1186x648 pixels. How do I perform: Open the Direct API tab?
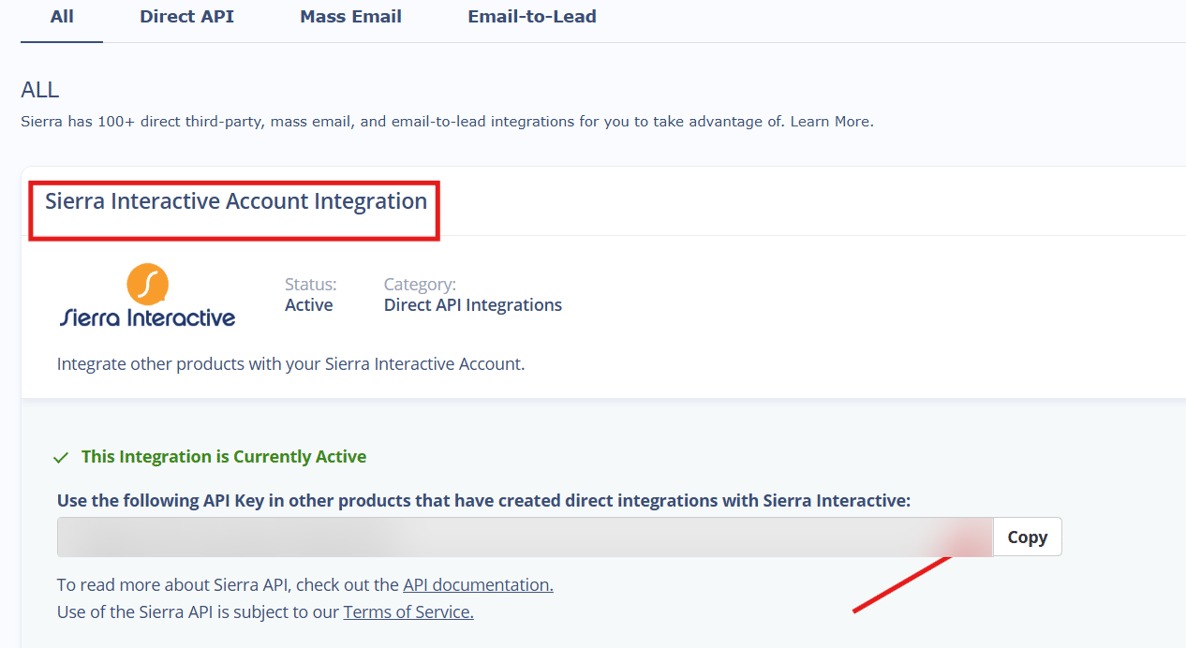pyautogui.click(x=187, y=17)
